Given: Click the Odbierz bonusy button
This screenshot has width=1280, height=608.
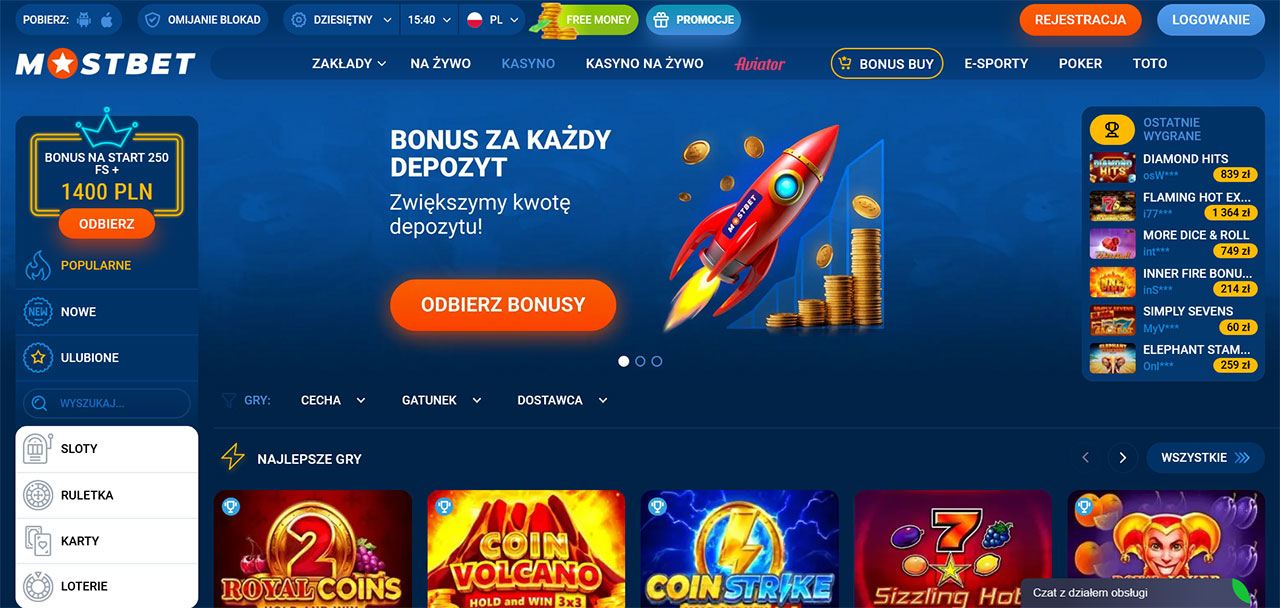Looking at the screenshot, I should pyautogui.click(x=503, y=305).
